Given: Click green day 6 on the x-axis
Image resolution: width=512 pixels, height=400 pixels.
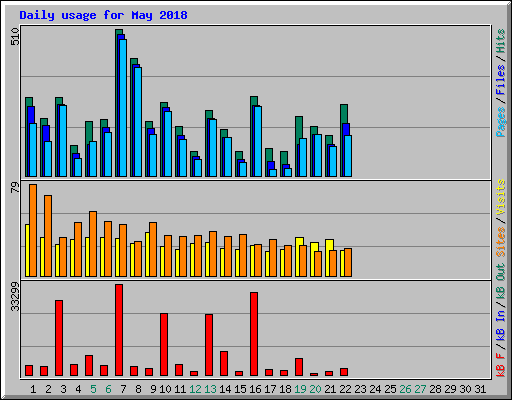Looking at the screenshot, I should pyautogui.click(x=108, y=389).
